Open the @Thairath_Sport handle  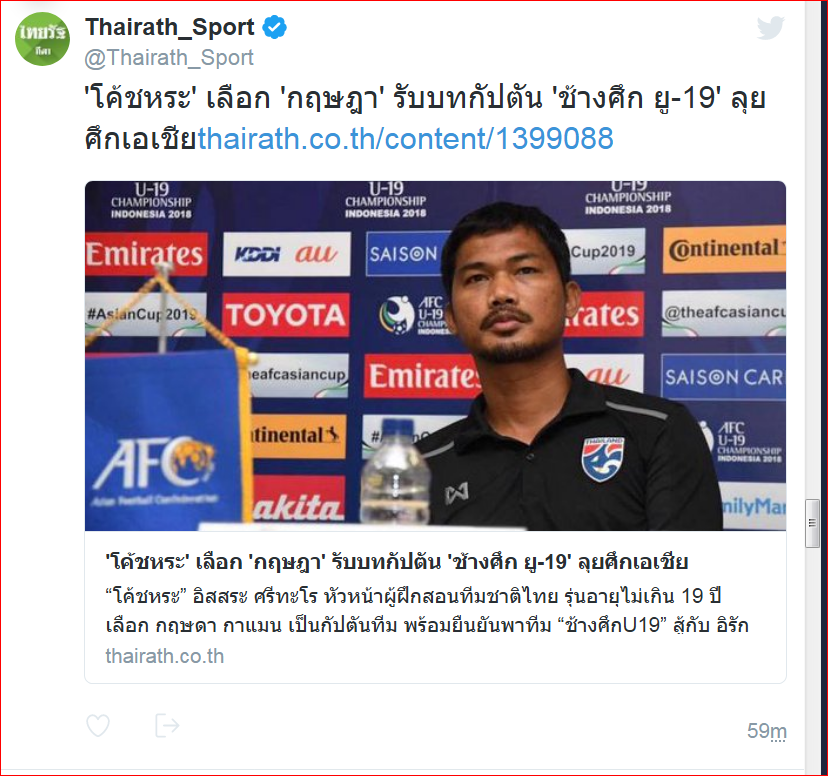169,58
